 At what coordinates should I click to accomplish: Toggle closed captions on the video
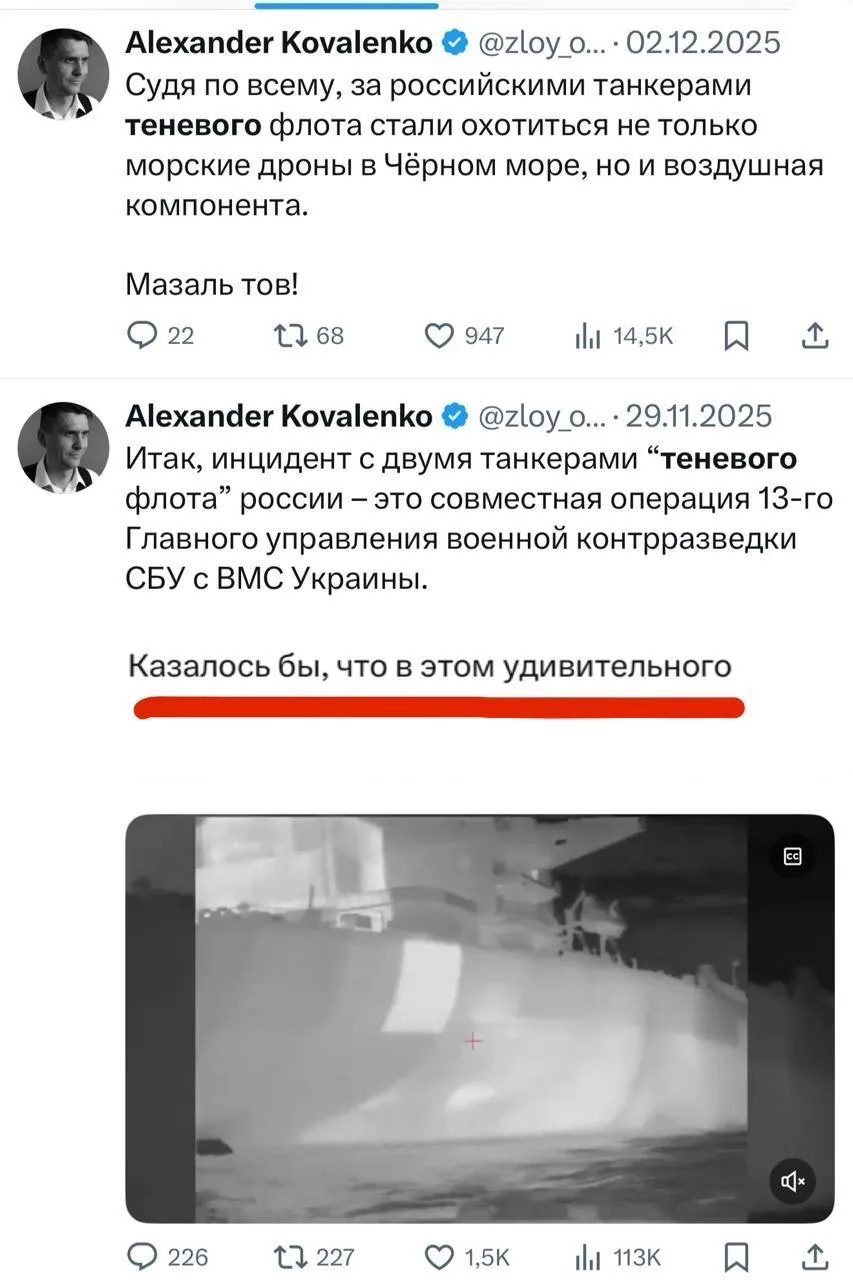click(792, 856)
